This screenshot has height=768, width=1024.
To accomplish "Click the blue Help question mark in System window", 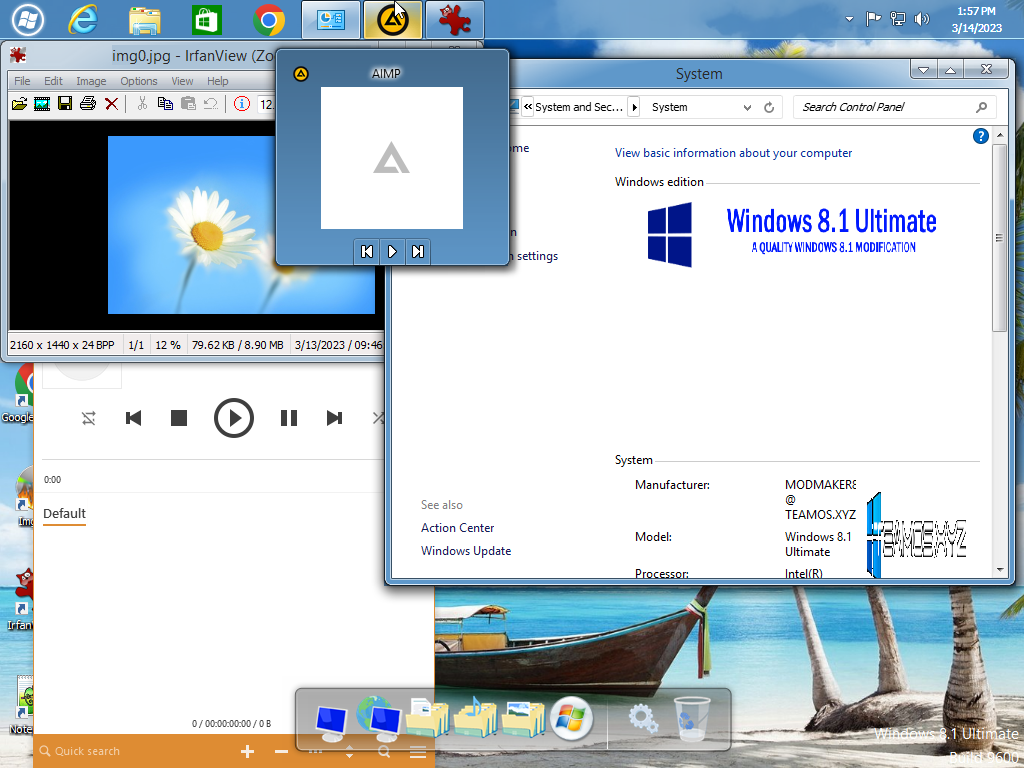I will point(980,136).
